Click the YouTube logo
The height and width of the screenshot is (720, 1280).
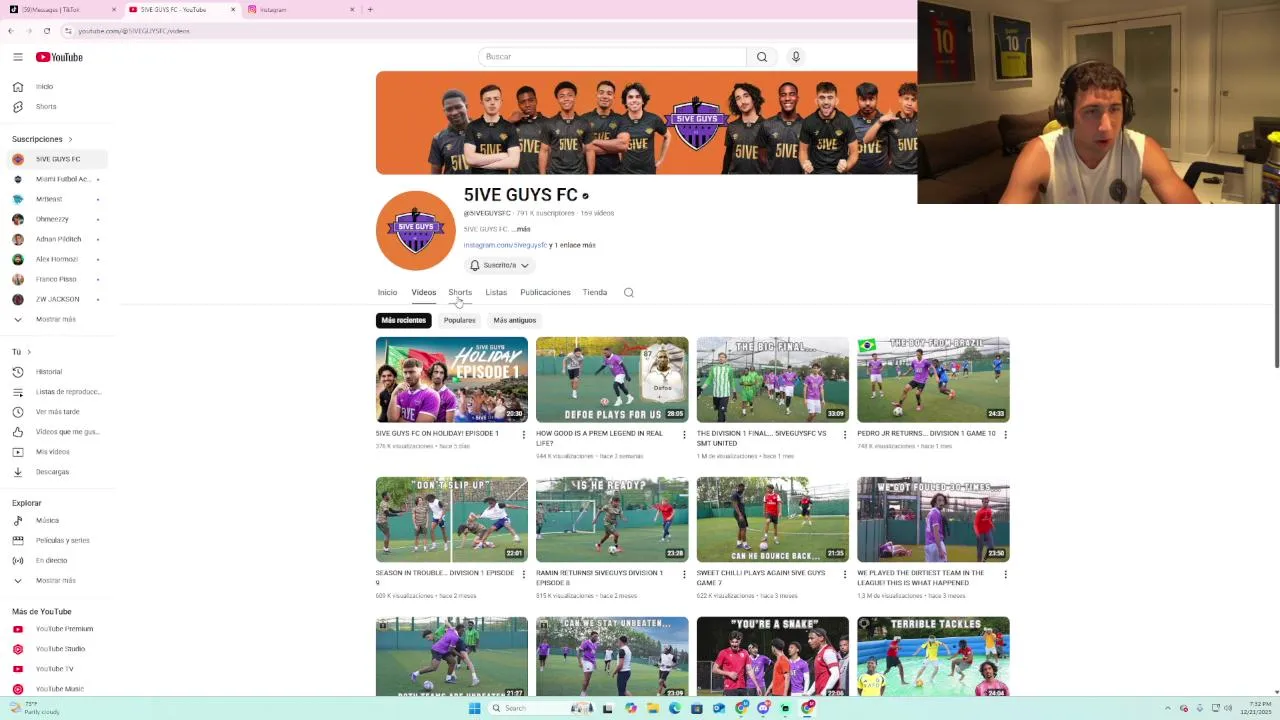point(59,57)
